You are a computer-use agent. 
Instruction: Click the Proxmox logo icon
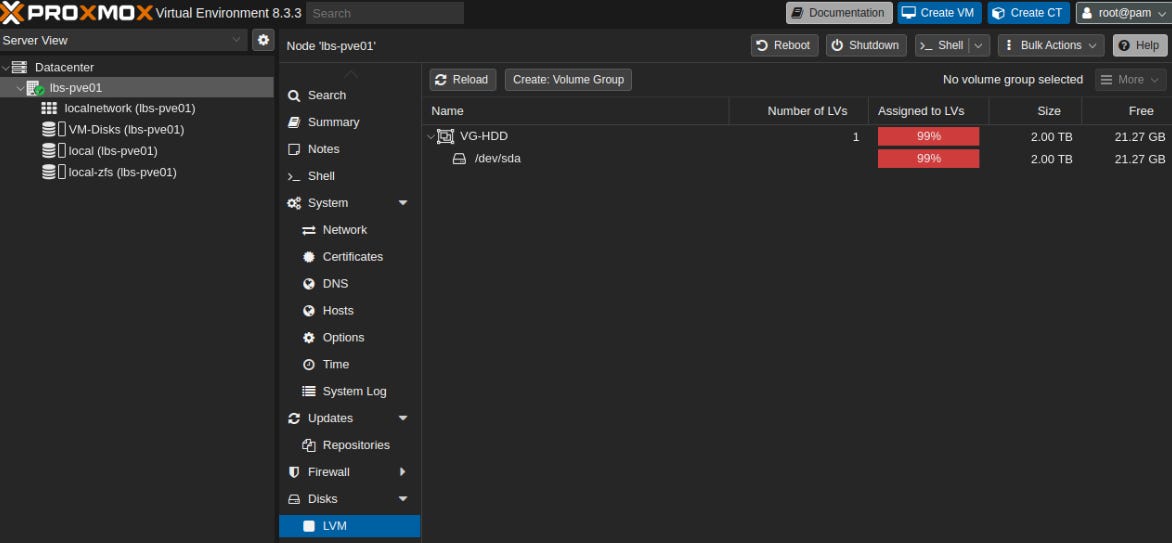pyautogui.click(x=12, y=13)
